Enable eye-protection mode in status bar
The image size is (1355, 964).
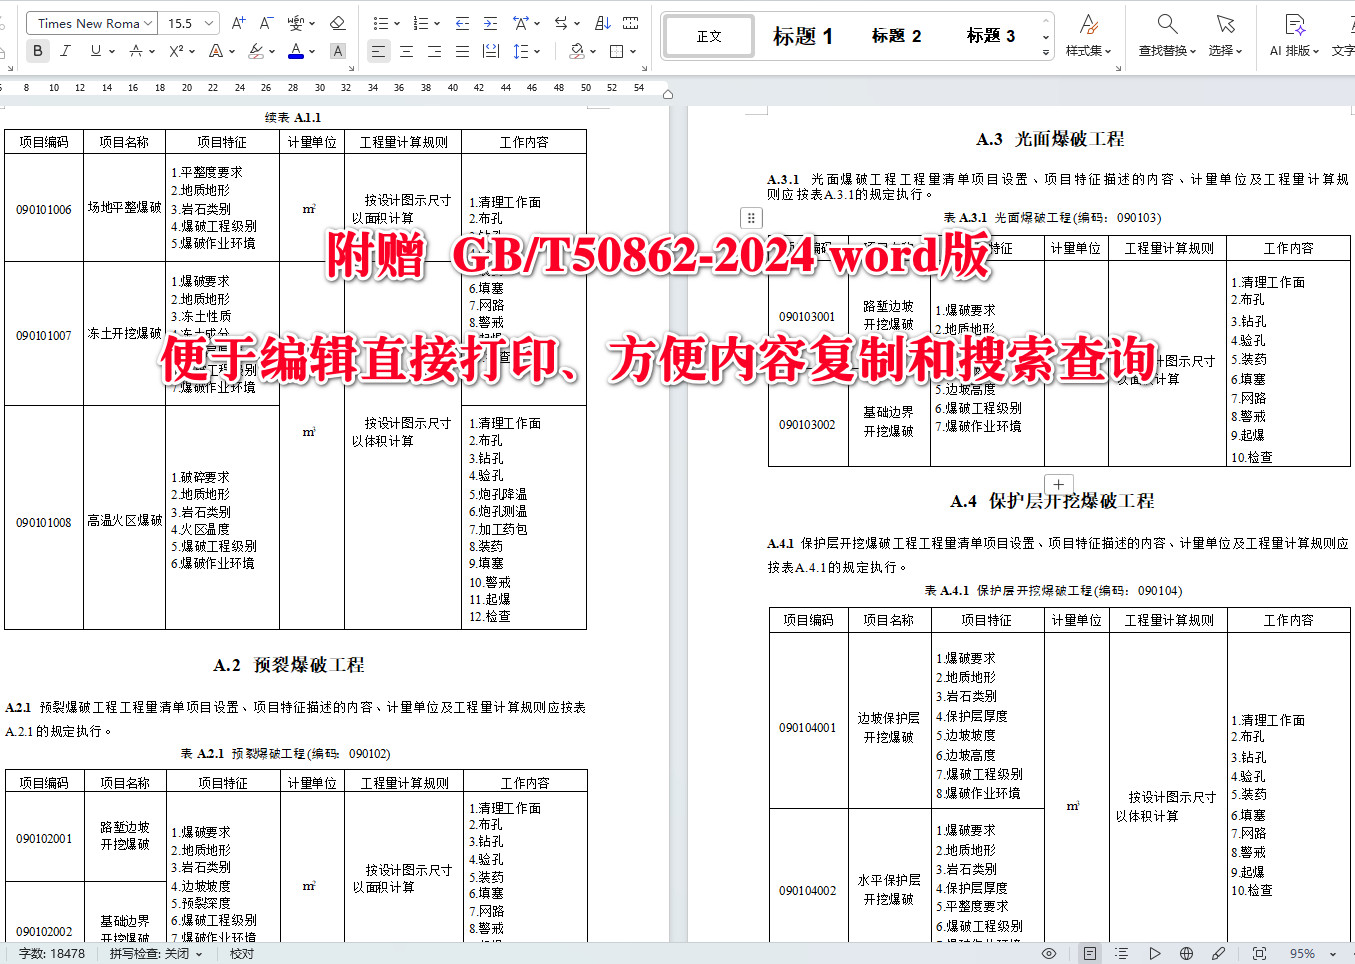click(x=1048, y=952)
